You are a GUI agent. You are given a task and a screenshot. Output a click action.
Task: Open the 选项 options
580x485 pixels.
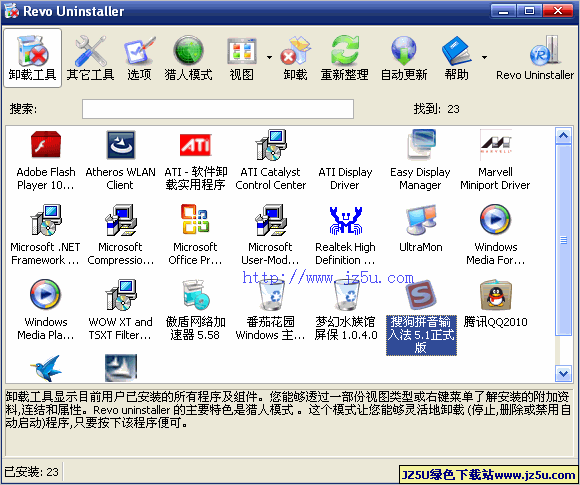tap(139, 58)
